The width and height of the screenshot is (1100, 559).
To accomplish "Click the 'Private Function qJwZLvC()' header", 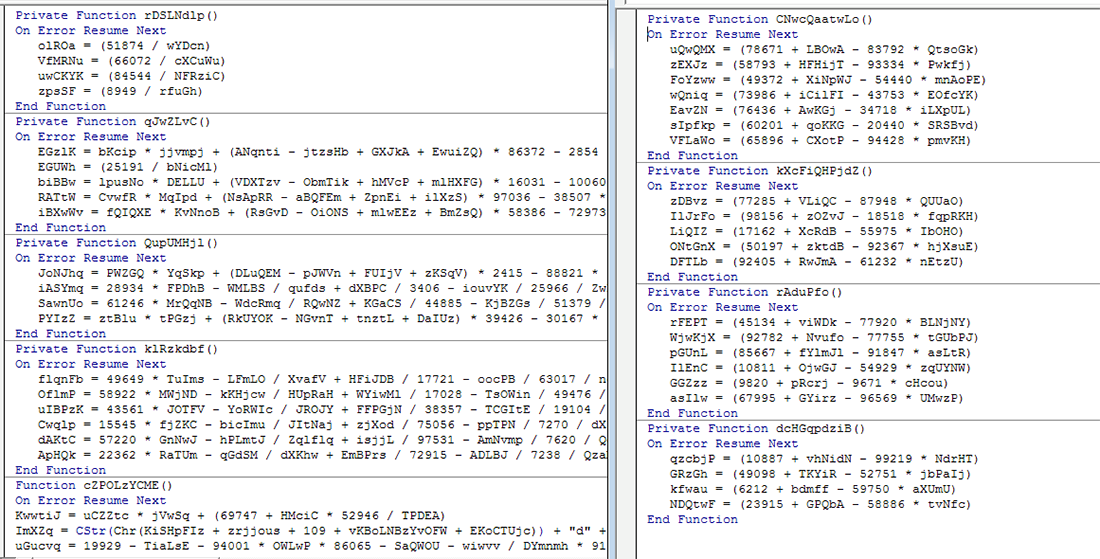I will 113,121.
